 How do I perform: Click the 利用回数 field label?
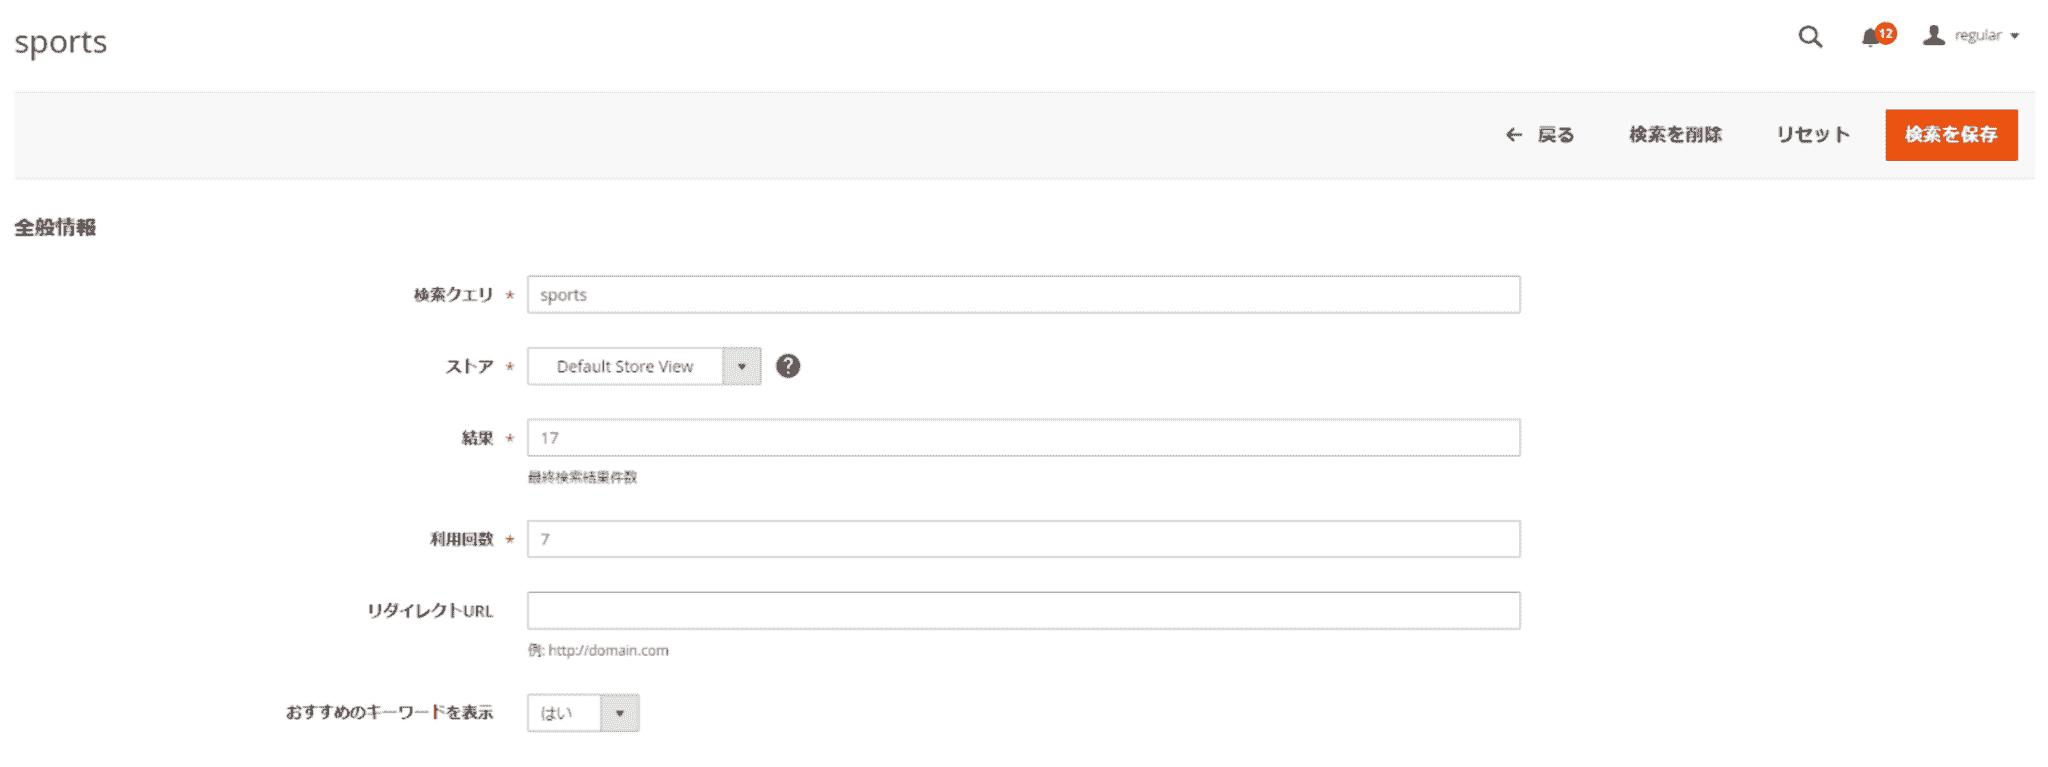tap(461, 539)
